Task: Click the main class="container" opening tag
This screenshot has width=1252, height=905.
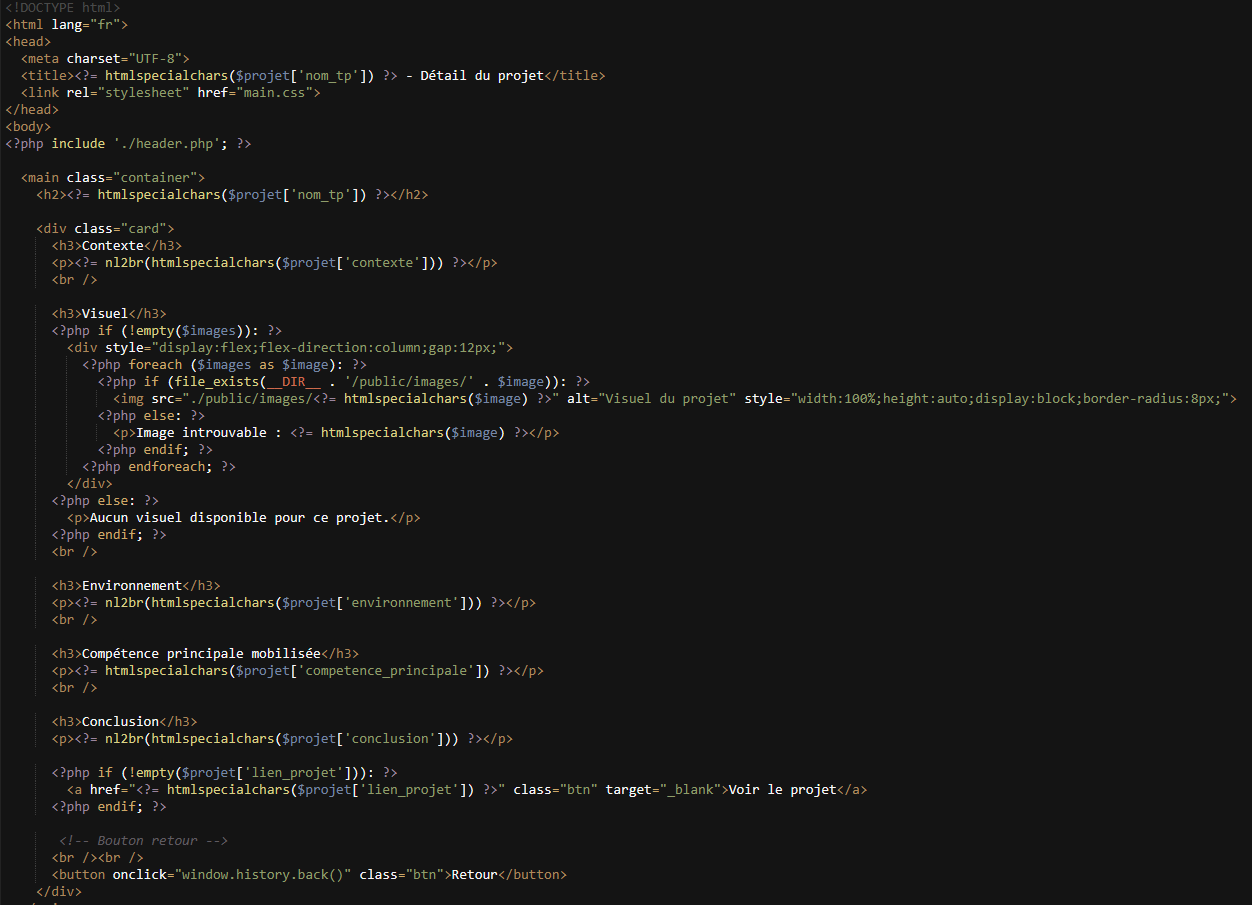Action: pos(113,178)
